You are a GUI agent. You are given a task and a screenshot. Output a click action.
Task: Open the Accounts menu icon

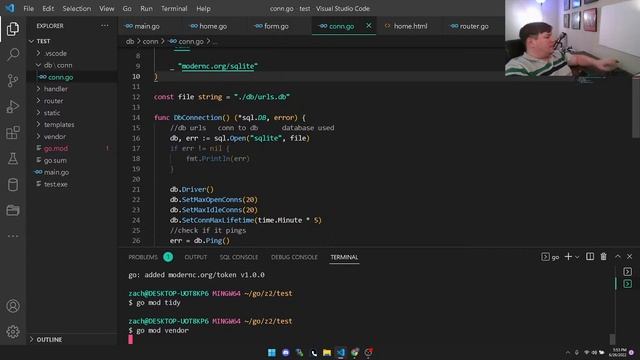pyautogui.click(x=13, y=306)
